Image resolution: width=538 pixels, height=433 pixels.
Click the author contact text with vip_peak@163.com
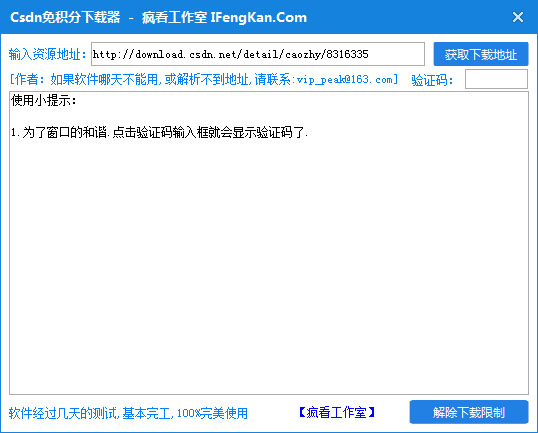204,80
